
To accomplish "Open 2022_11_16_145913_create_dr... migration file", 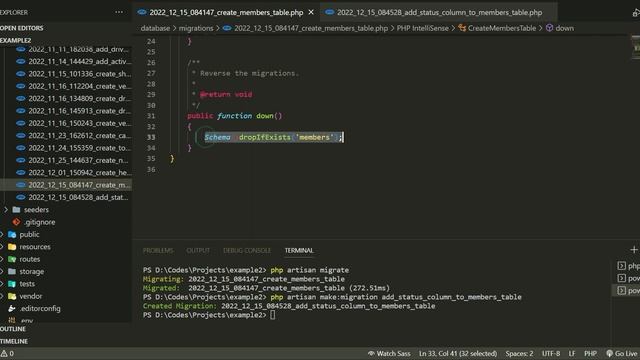I will click(80, 111).
